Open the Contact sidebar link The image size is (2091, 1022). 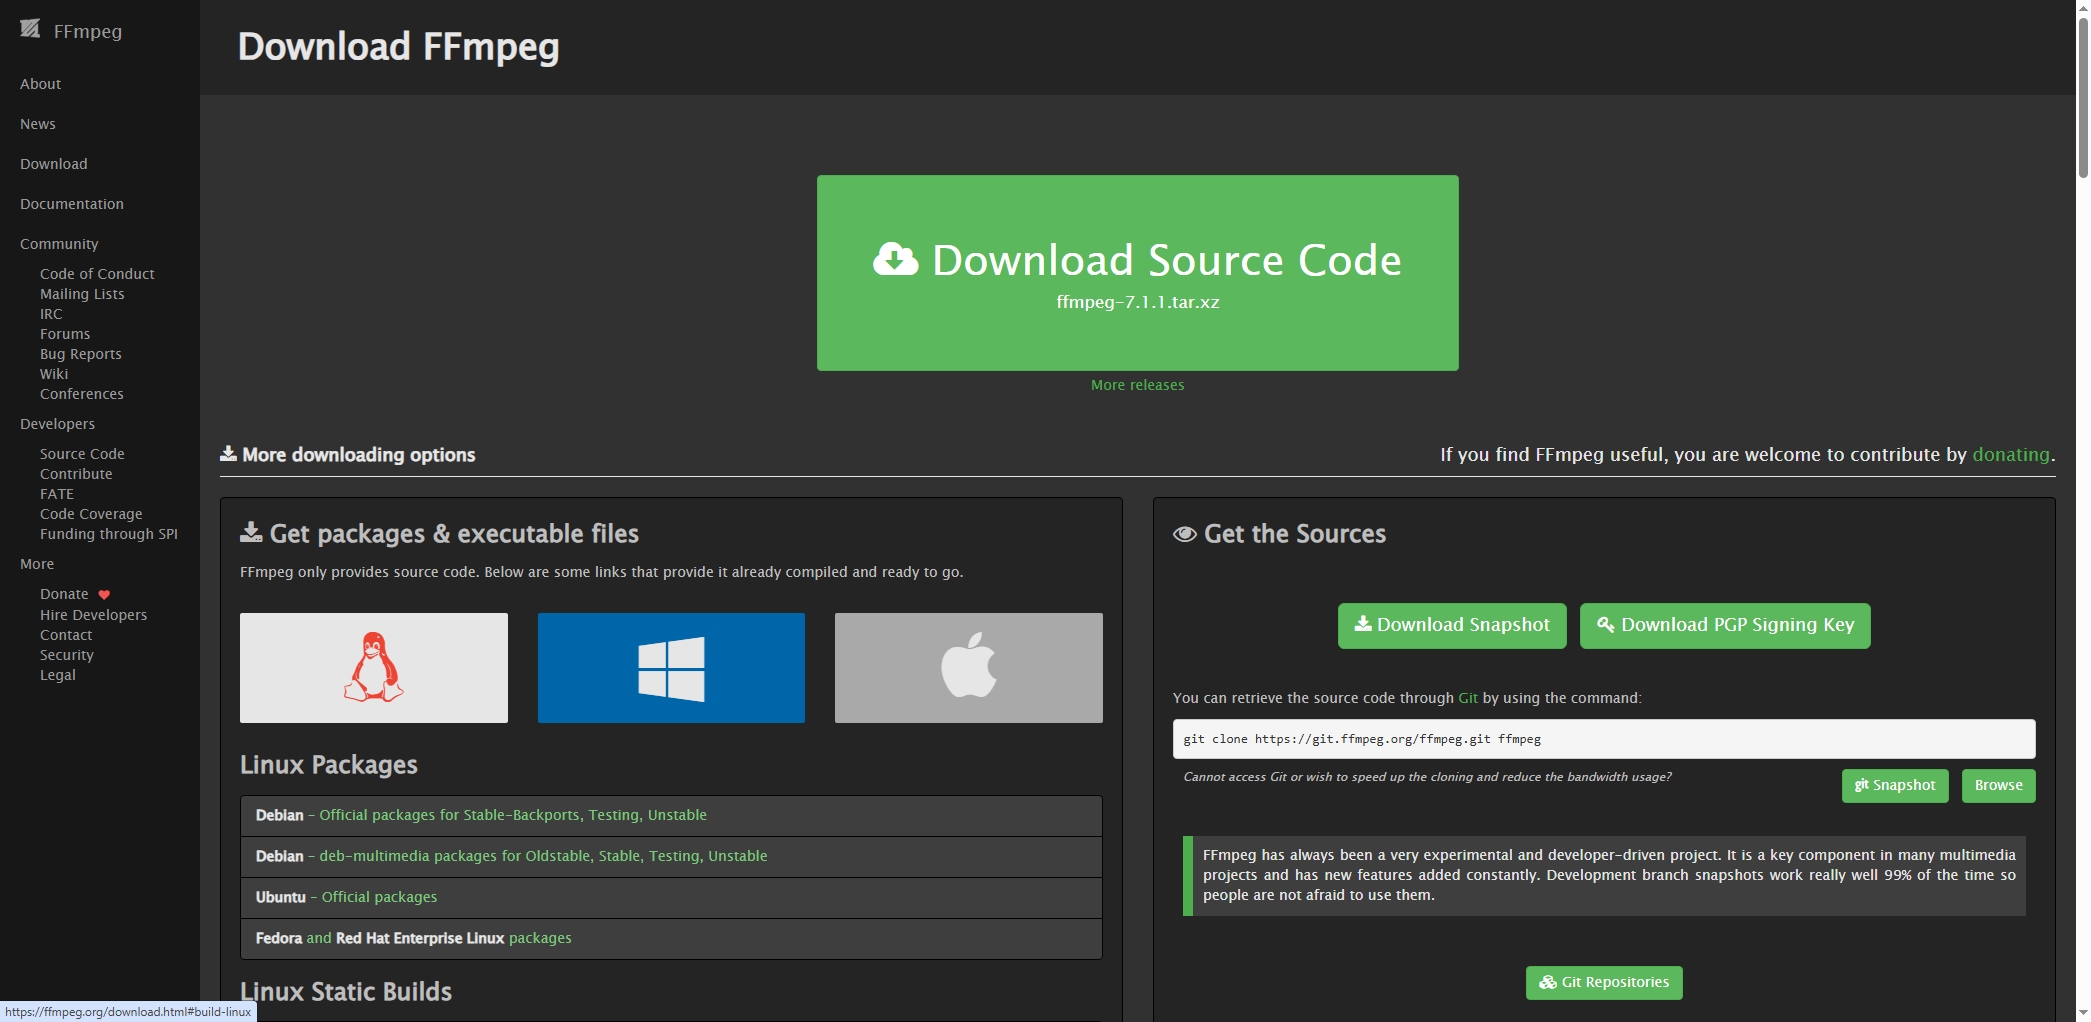(x=66, y=635)
